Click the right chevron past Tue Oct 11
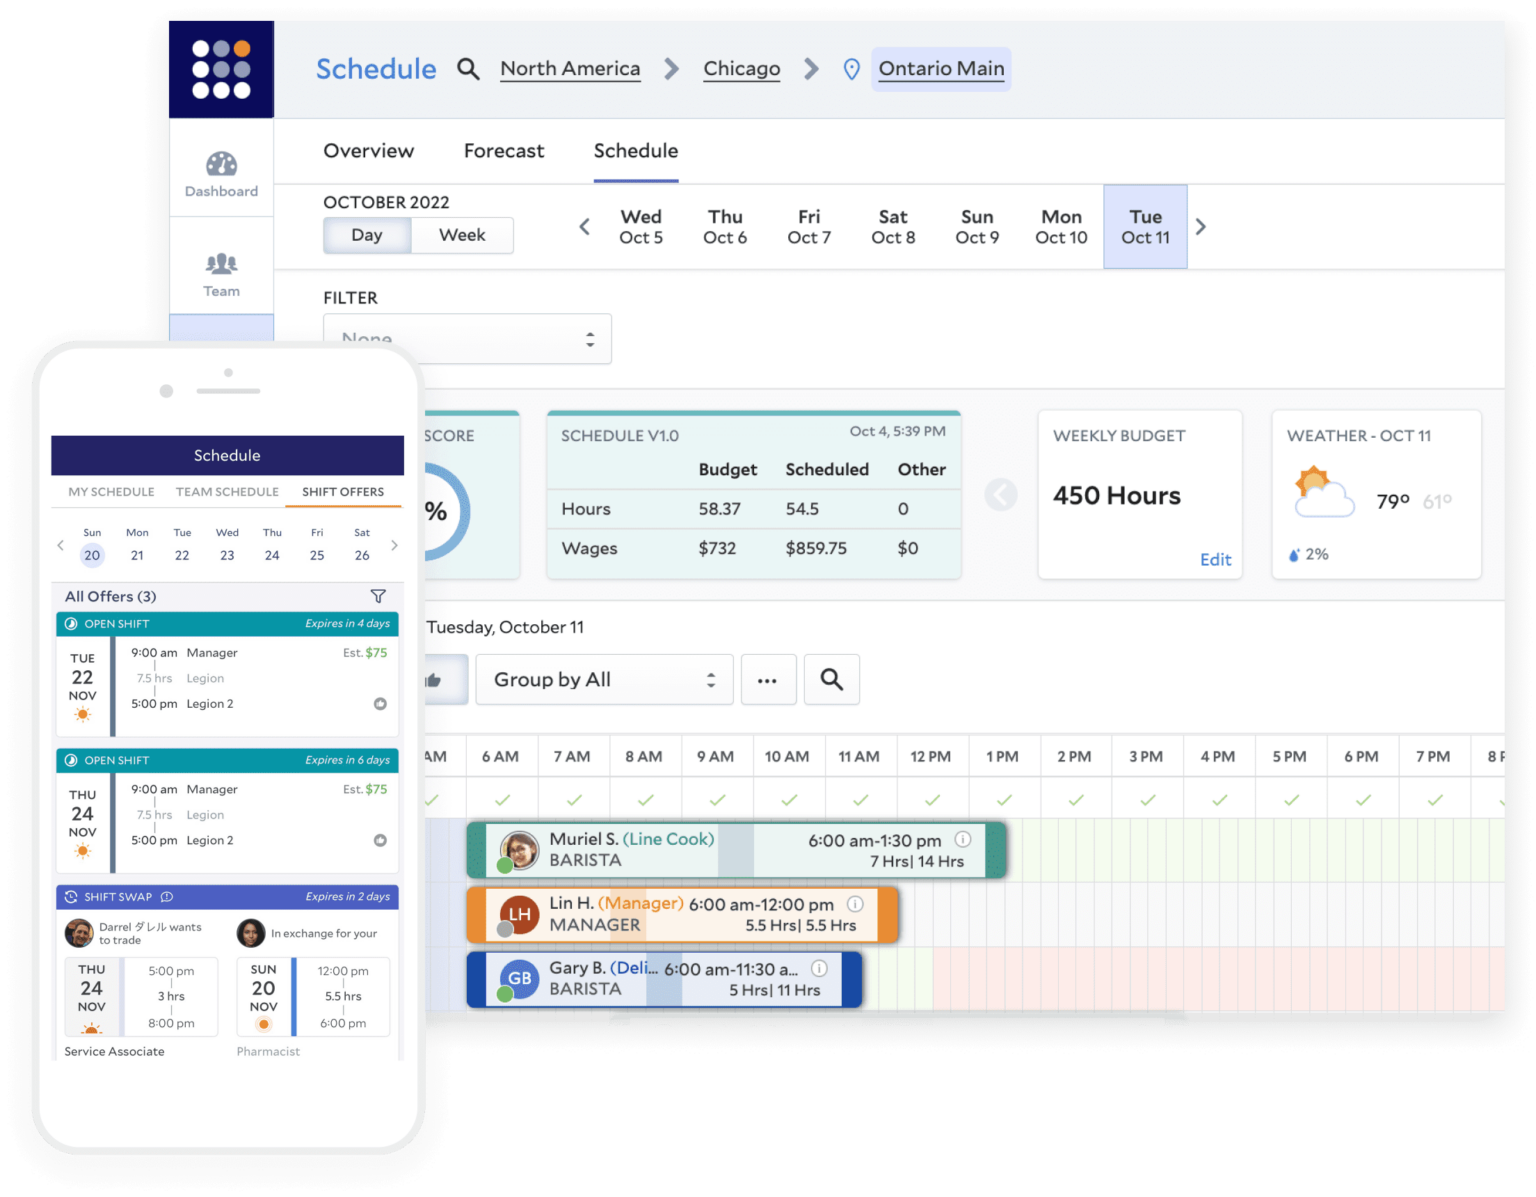This screenshot has height=1197, width=1536. pyautogui.click(x=1202, y=226)
